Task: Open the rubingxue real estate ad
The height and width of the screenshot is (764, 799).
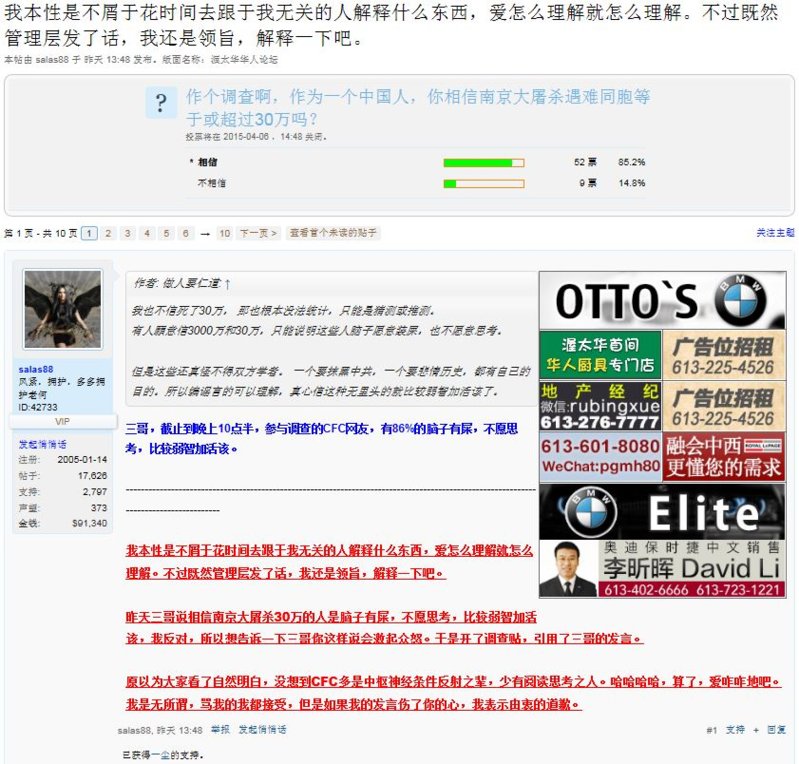Action: (599, 406)
